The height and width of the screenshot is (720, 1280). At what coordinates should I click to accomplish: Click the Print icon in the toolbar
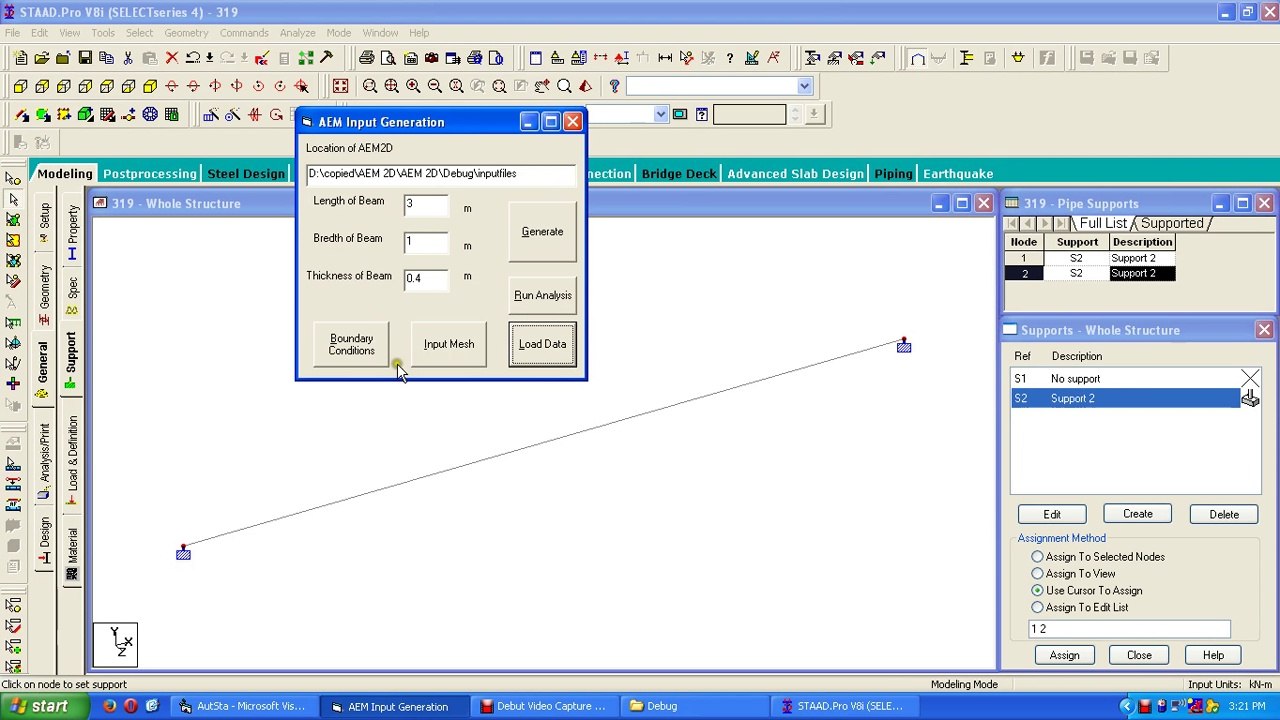click(x=367, y=58)
